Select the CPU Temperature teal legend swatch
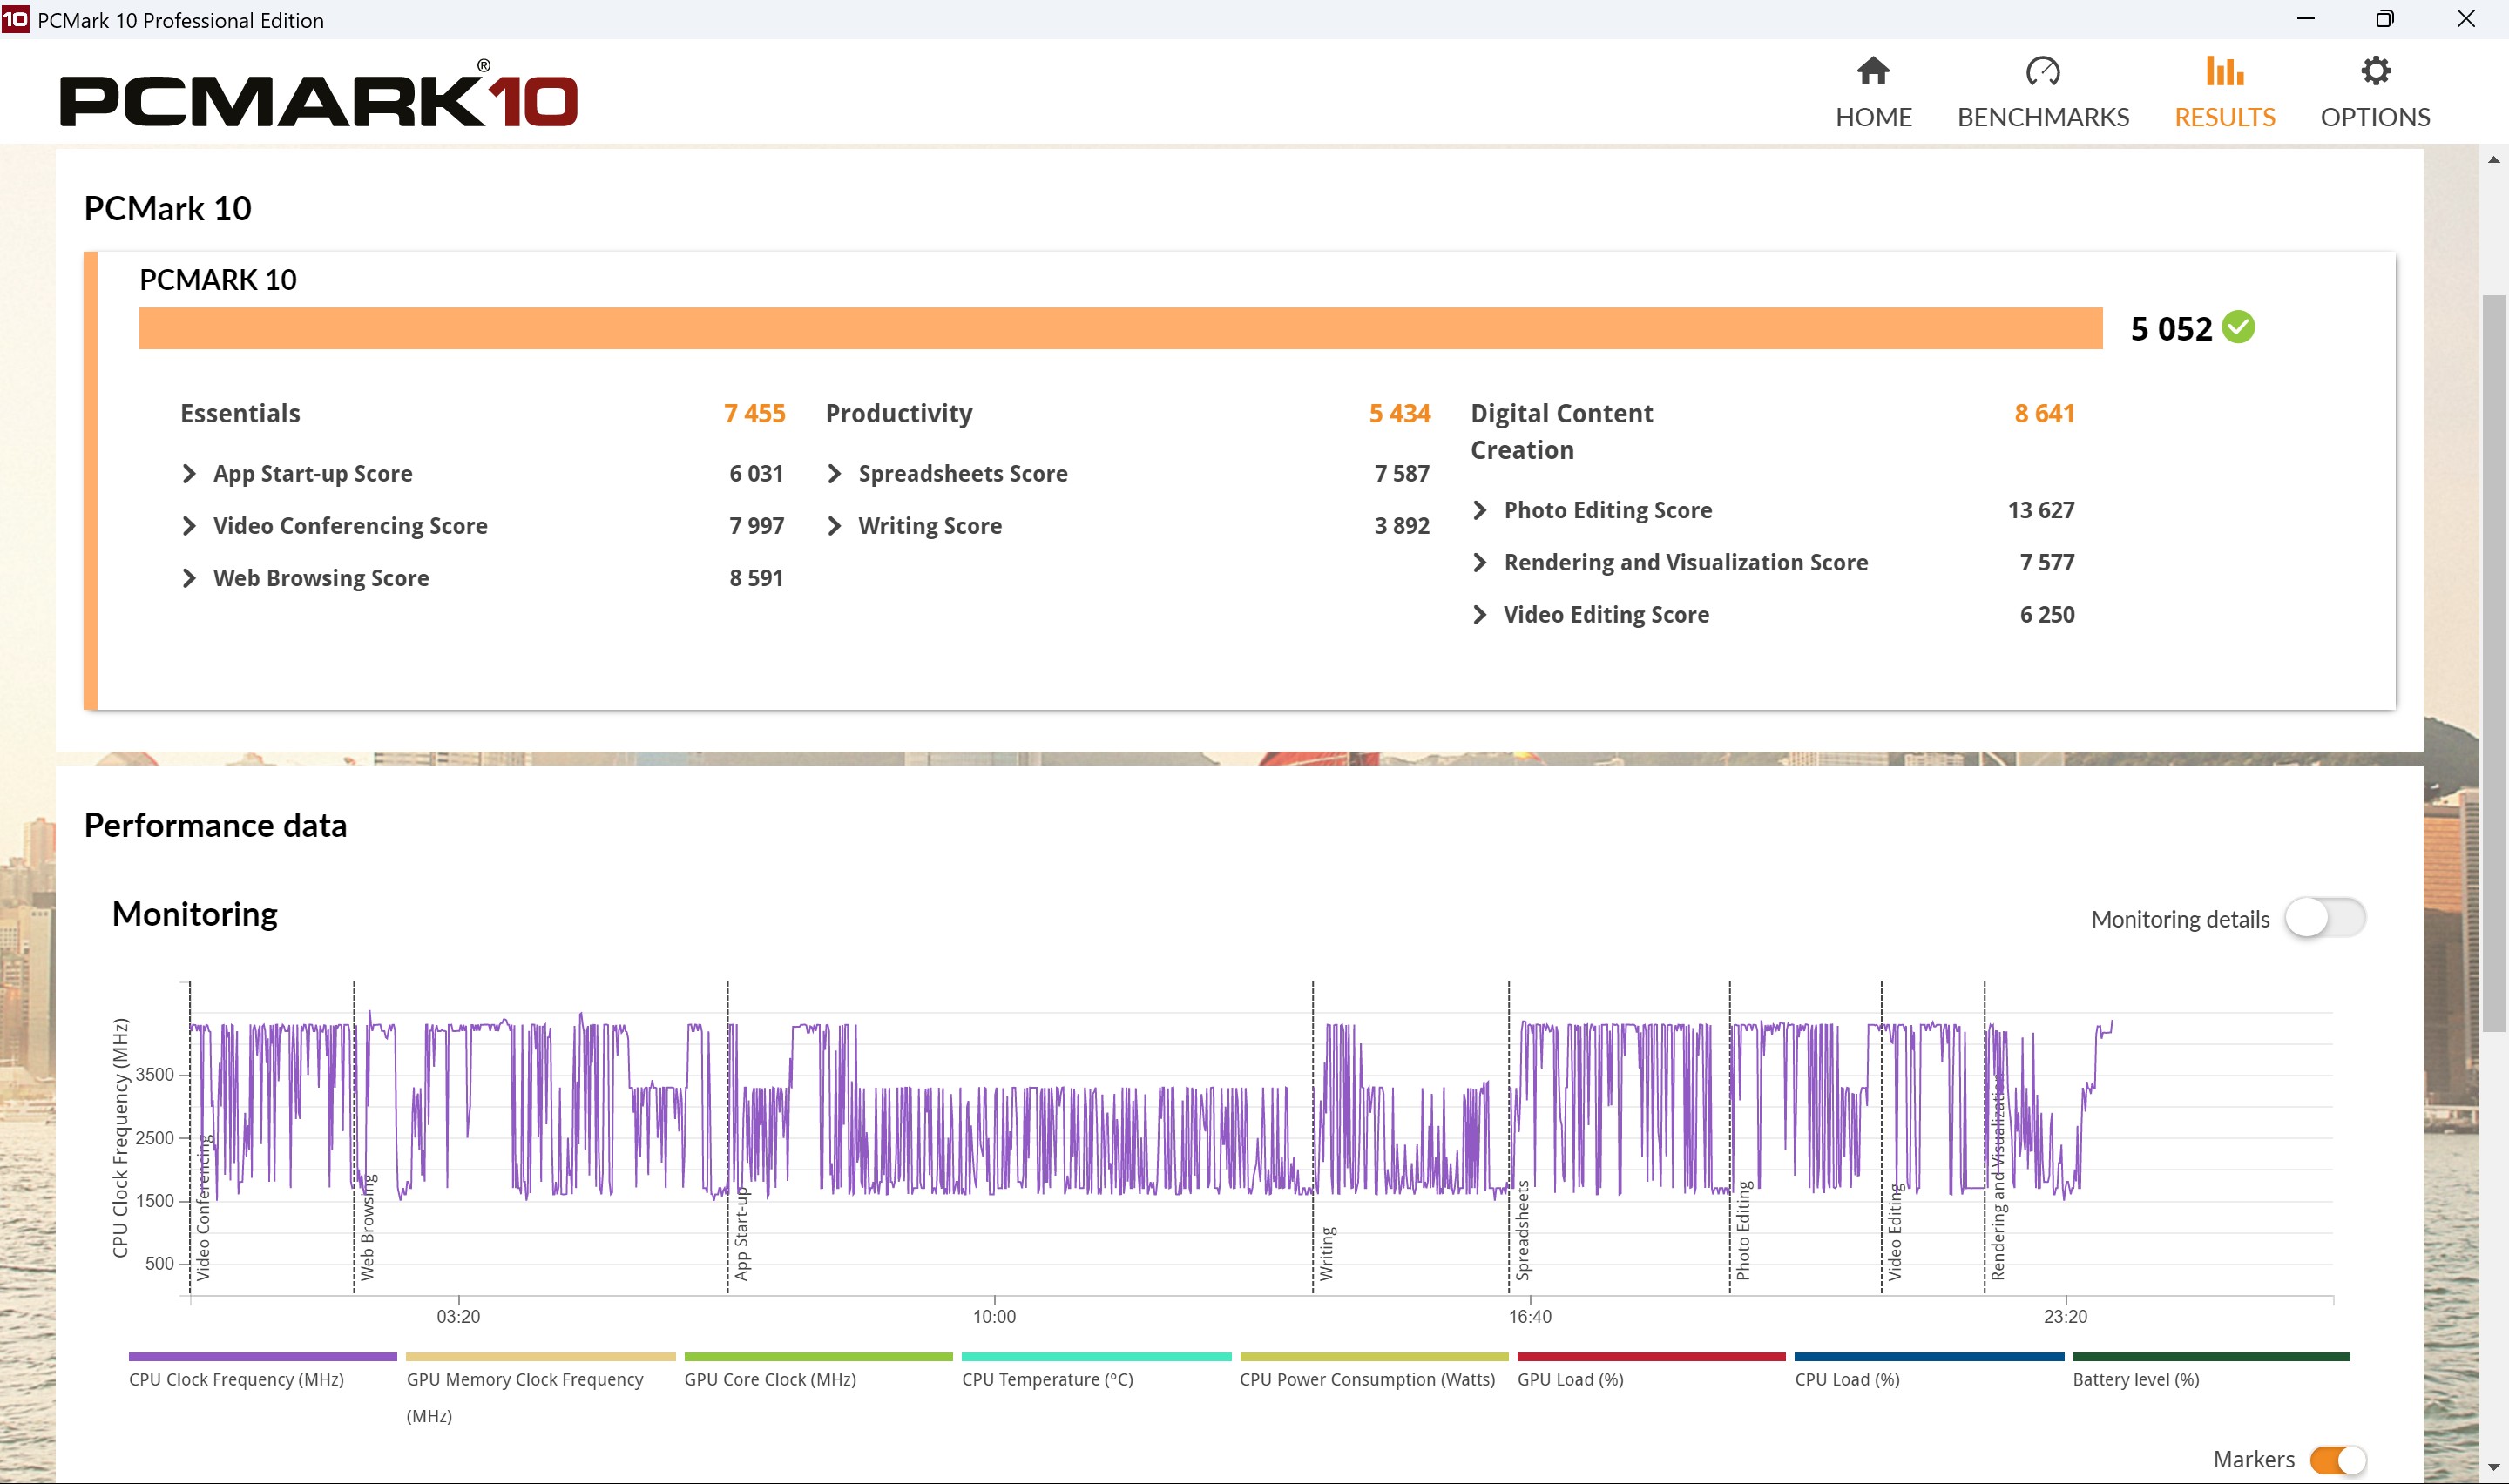 click(x=1095, y=1357)
